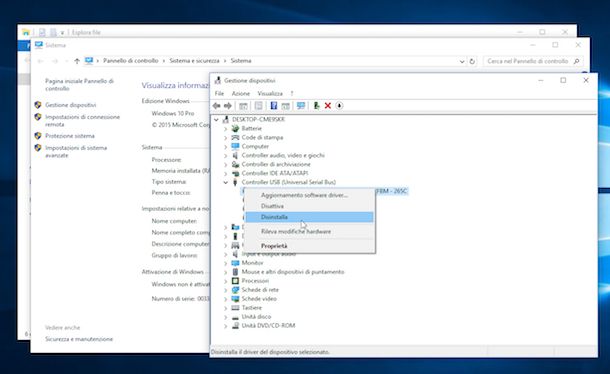Collapse the Controller USB category

coord(226,182)
